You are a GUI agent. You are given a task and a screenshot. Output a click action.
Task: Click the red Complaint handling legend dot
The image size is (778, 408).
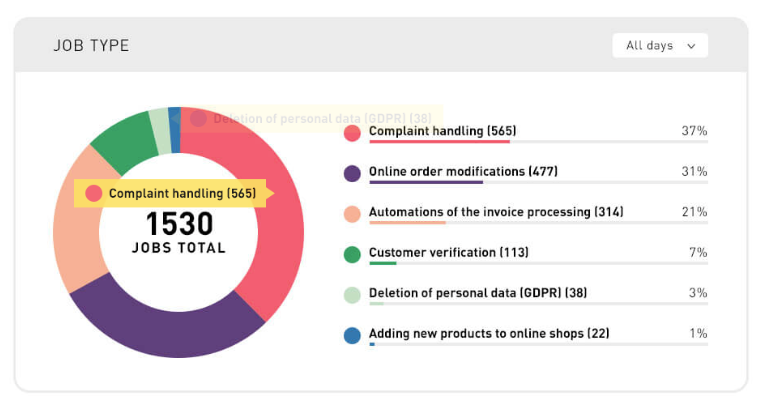point(352,132)
